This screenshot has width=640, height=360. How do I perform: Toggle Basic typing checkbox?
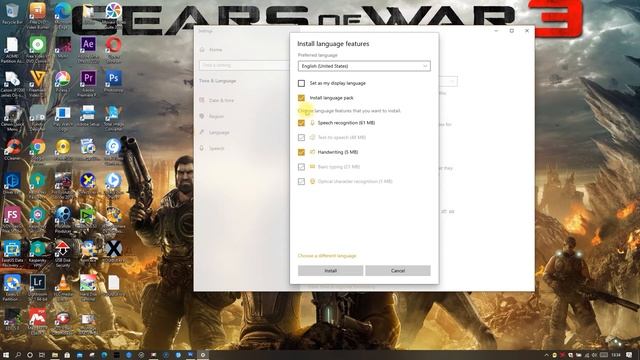[301, 167]
